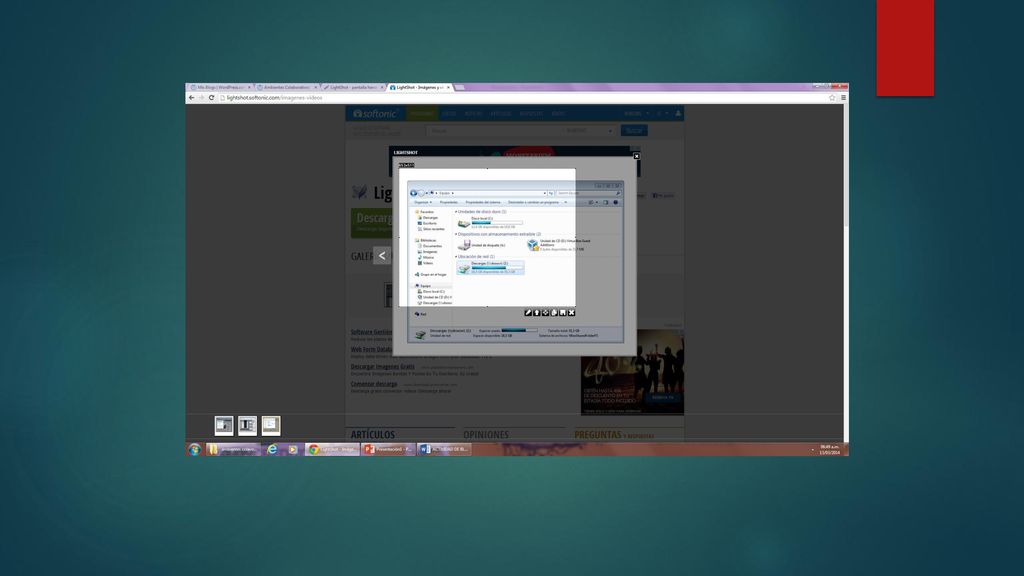This screenshot has width=1024, height=576.
Task: Open the OPINIONES tab
Action: (486, 434)
